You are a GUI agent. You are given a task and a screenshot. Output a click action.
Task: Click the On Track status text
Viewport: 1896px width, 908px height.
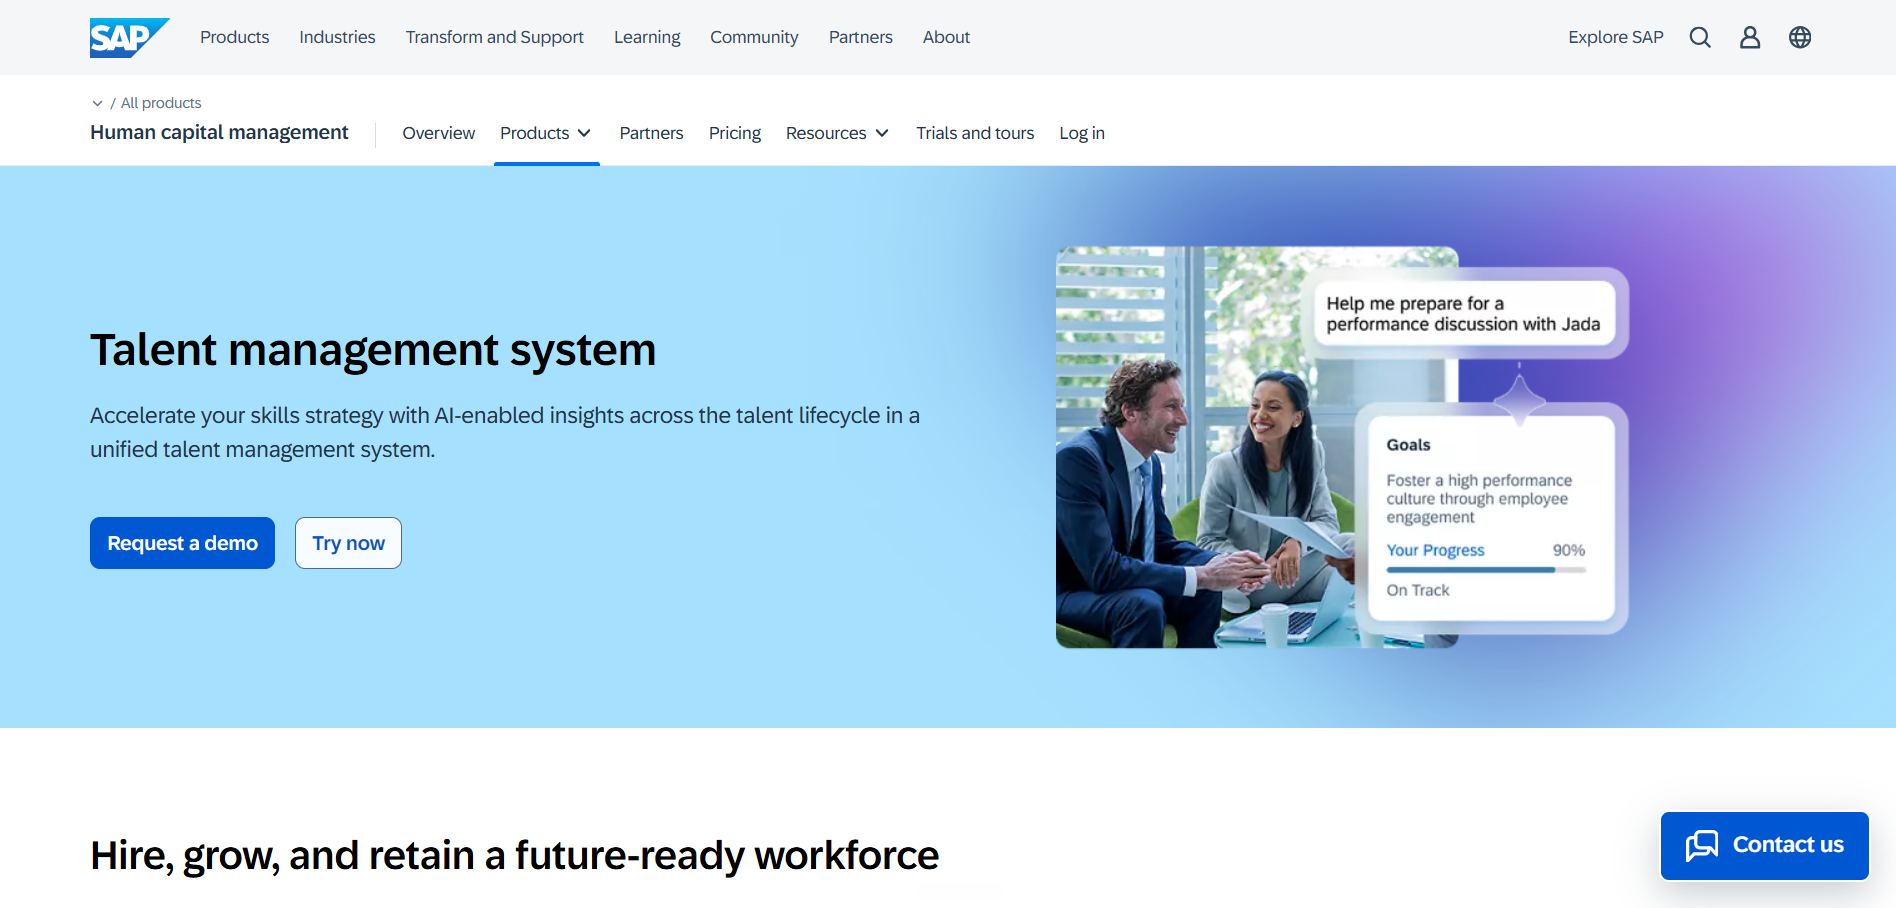1417,590
